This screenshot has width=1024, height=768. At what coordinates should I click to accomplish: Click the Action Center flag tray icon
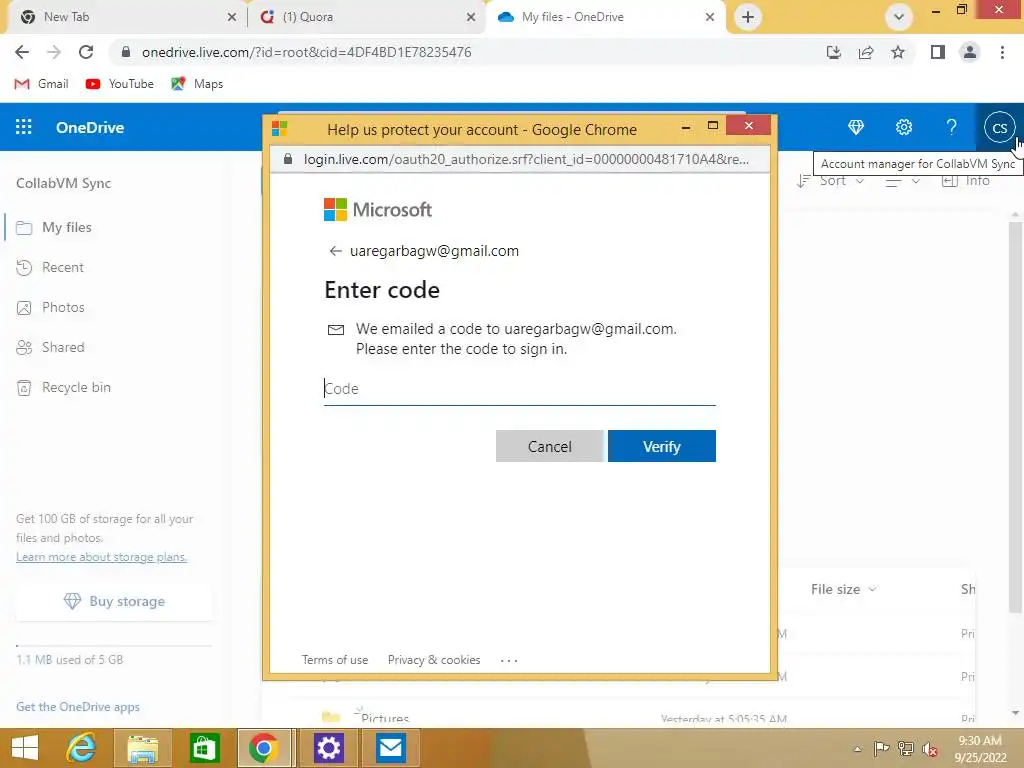coord(881,749)
